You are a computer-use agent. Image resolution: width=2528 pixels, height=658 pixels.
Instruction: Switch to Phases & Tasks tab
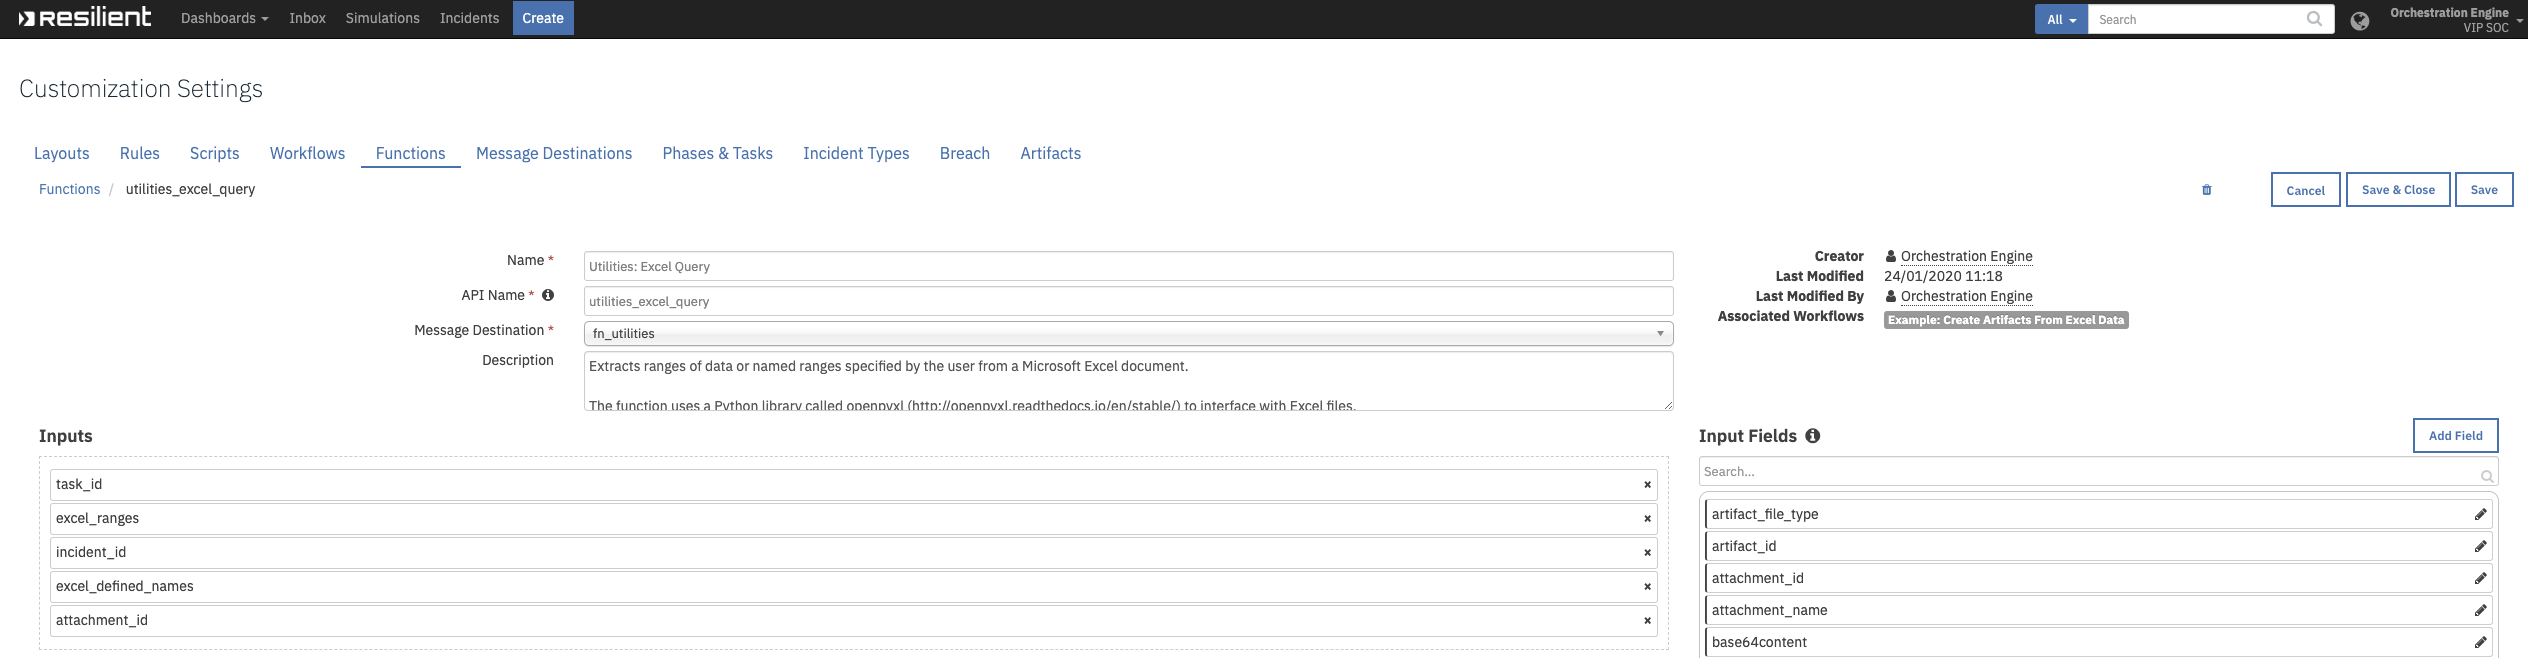pos(717,153)
